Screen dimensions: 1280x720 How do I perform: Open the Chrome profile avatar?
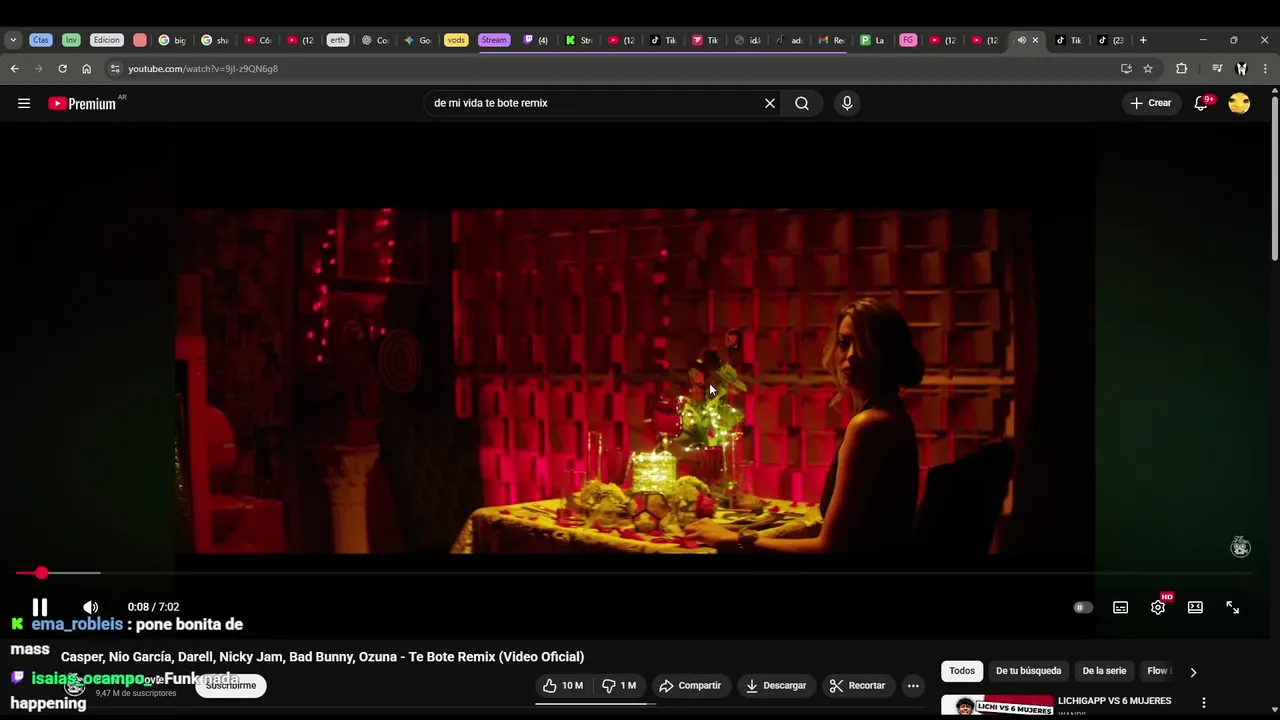click(1241, 69)
